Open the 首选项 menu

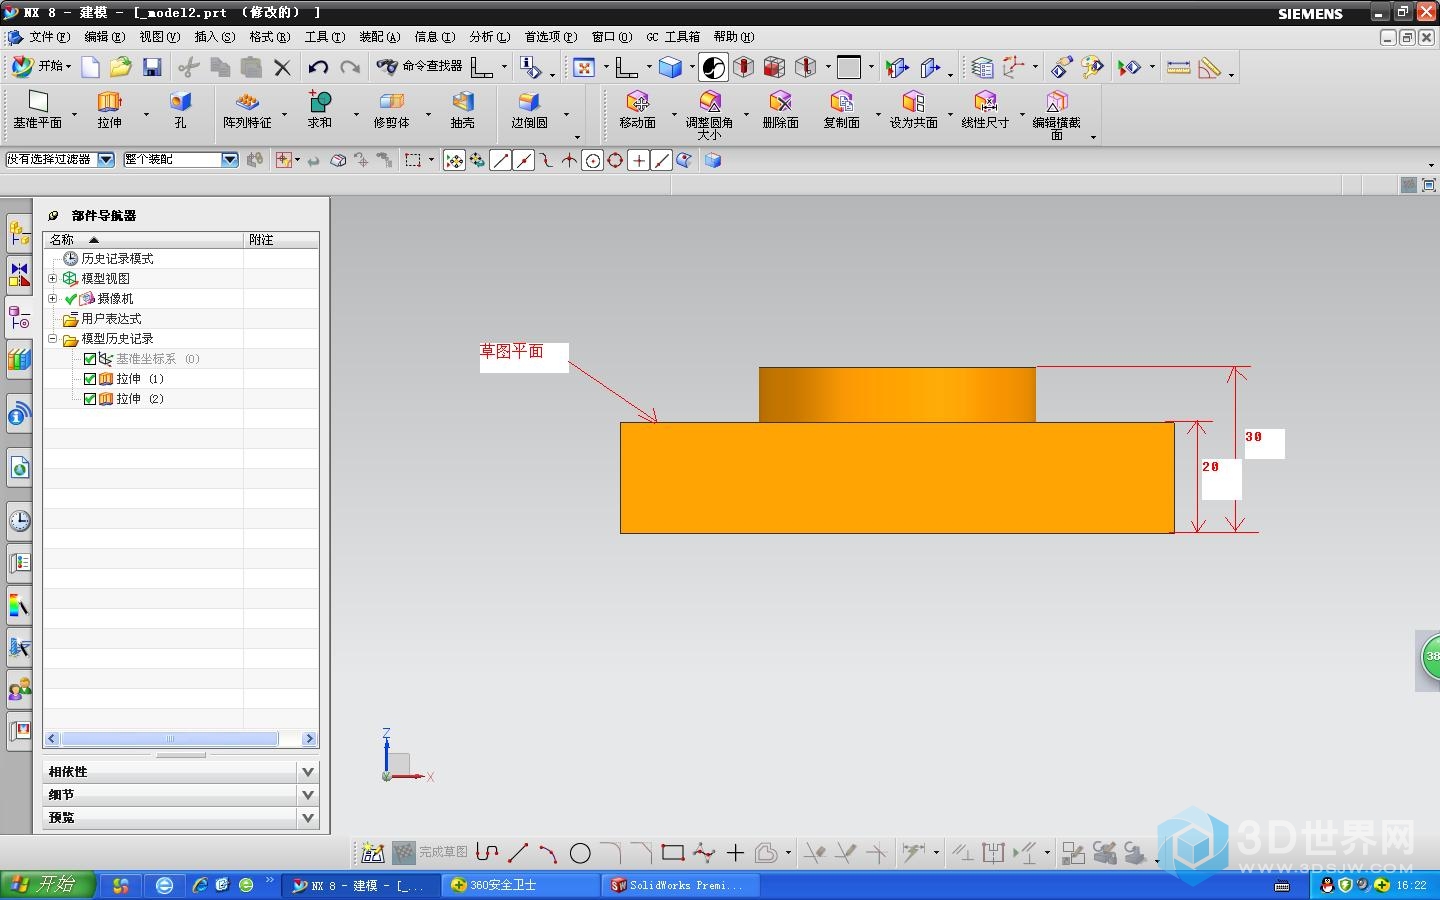551,37
